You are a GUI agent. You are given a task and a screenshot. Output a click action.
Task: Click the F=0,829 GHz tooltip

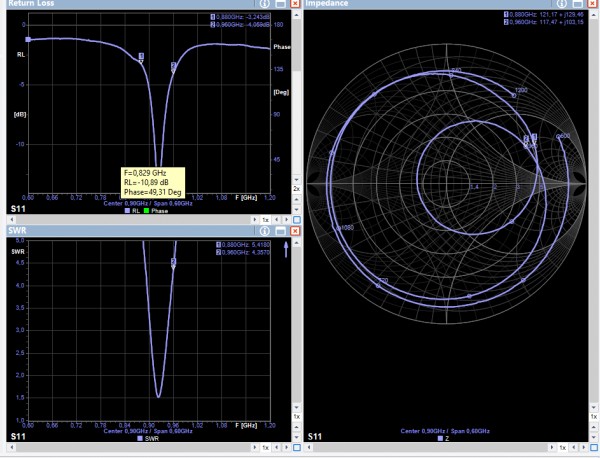coord(153,183)
